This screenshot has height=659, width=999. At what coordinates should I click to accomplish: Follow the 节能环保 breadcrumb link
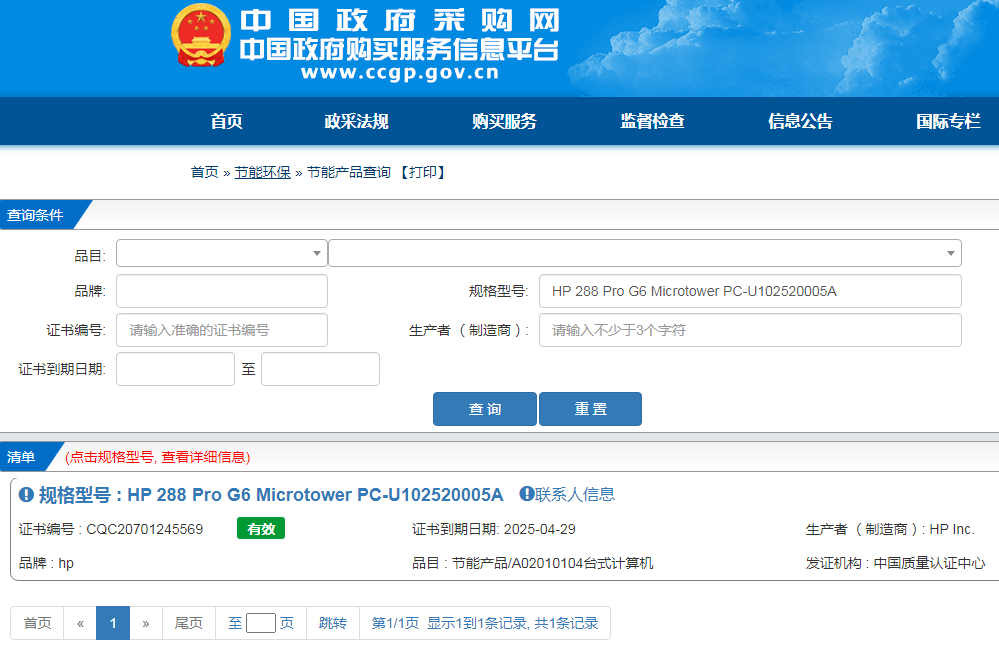(262, 172)
